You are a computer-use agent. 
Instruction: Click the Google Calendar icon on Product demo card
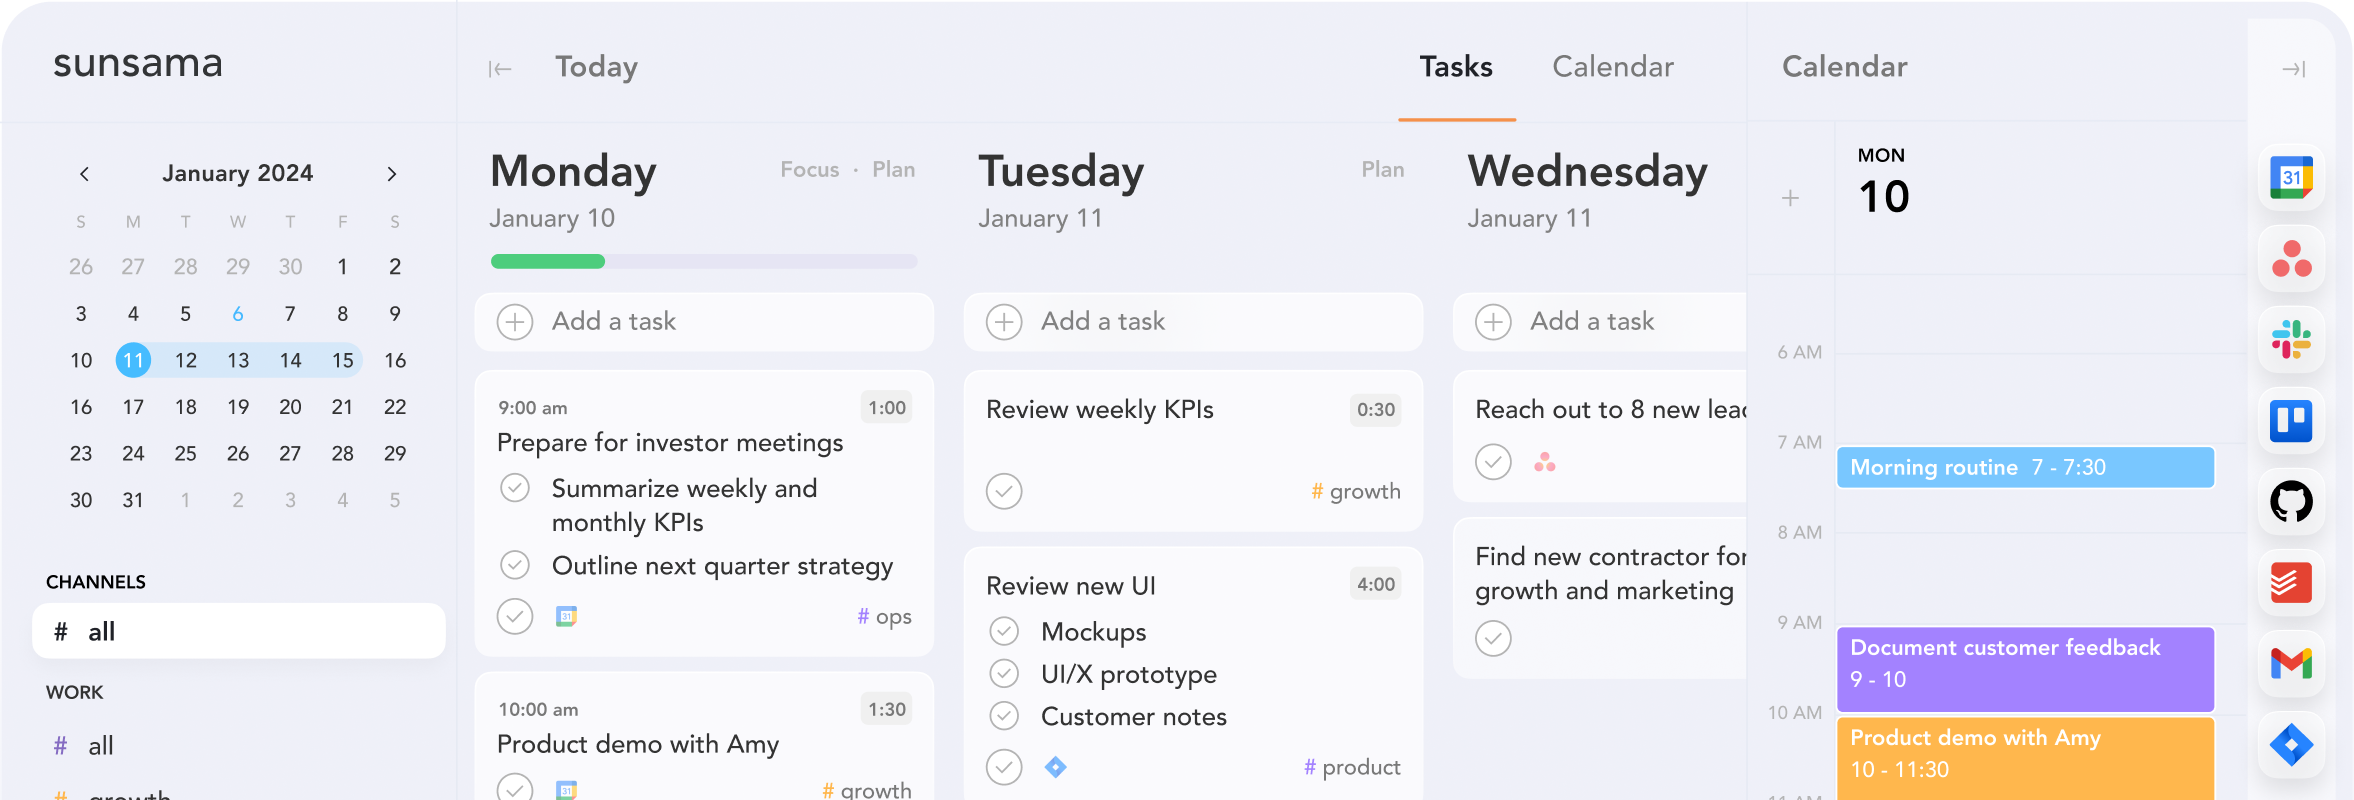tap(567, 790)
